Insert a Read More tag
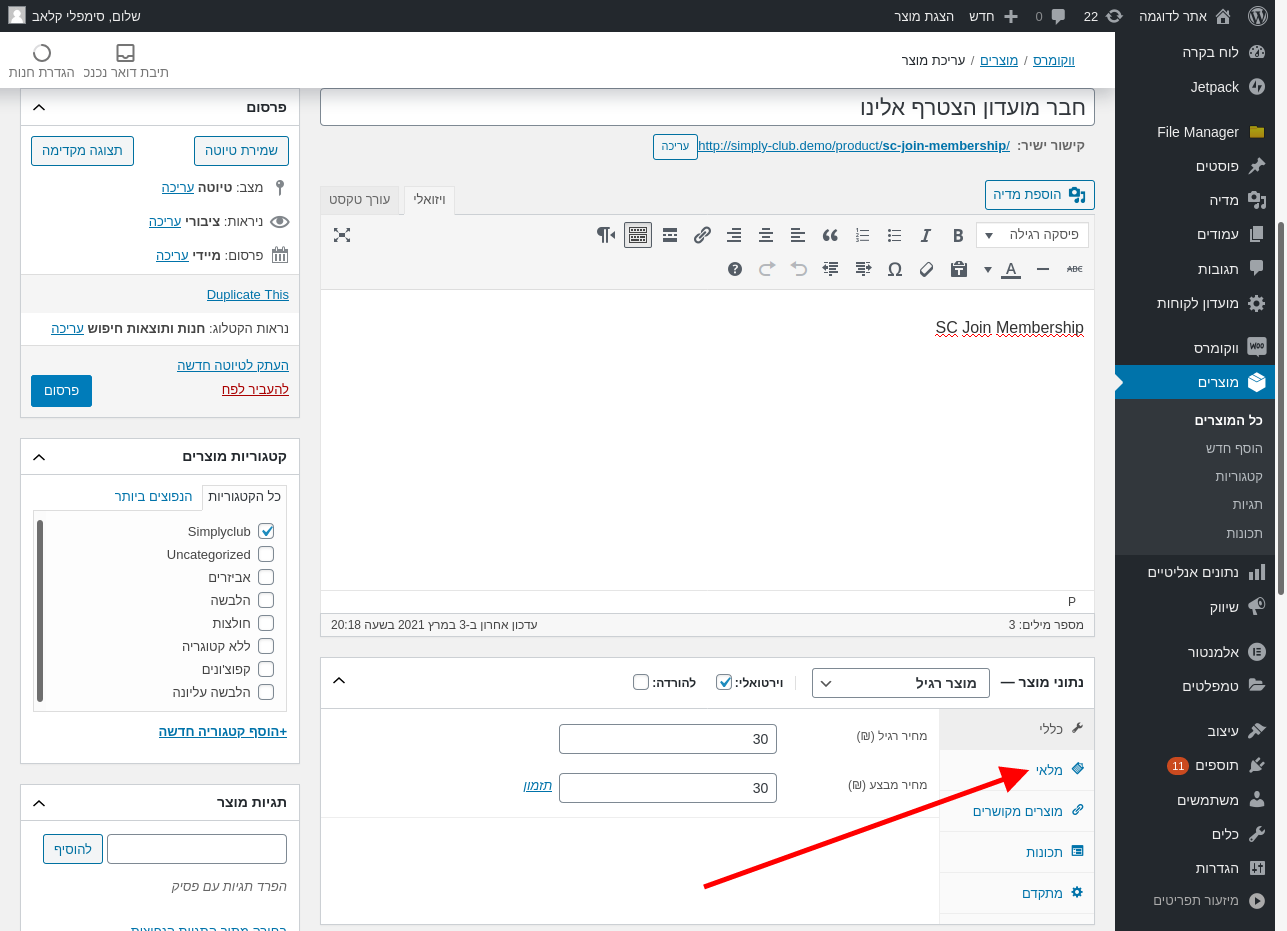The image size is (1287, 931). coord(670,235)
